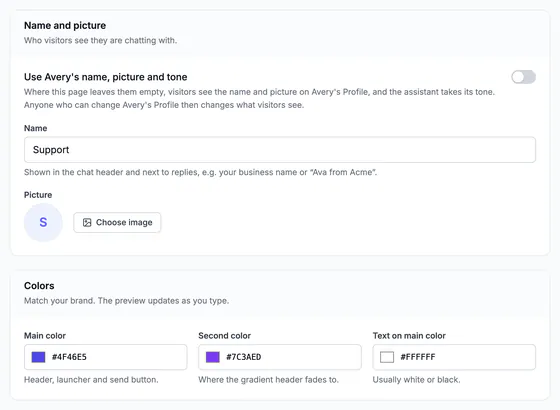This screenshot has width=560, height=410.
Task: Open the Text on main color white swatch
Action: 387,357
